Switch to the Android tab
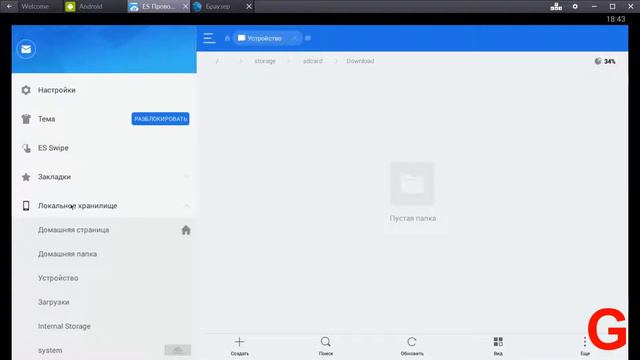This screenshot has height=360, width=640. pyautogui.click(x=91, y=7)
